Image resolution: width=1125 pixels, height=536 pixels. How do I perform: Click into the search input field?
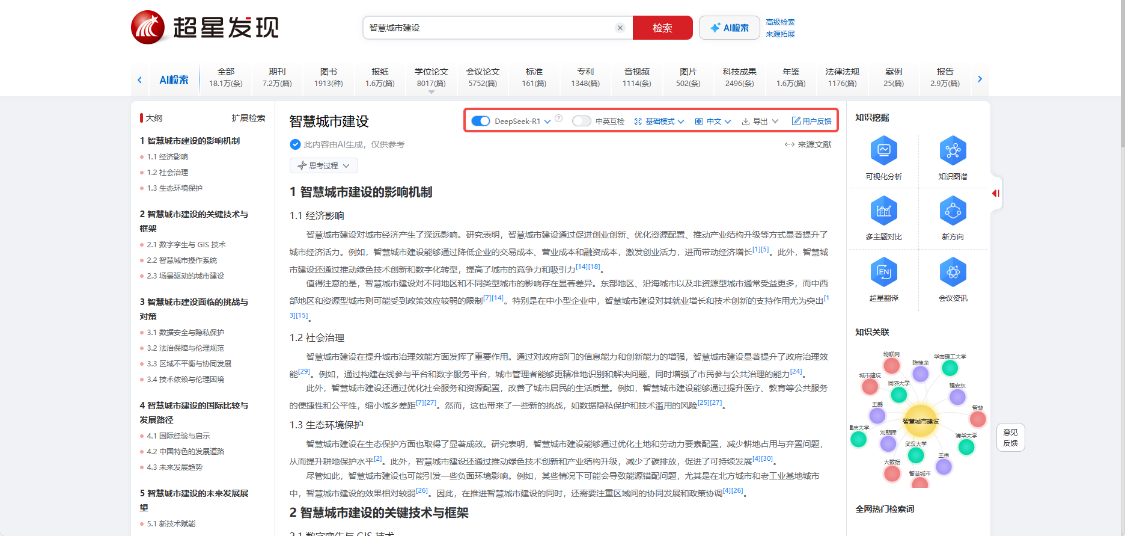(x=490, y=28)
